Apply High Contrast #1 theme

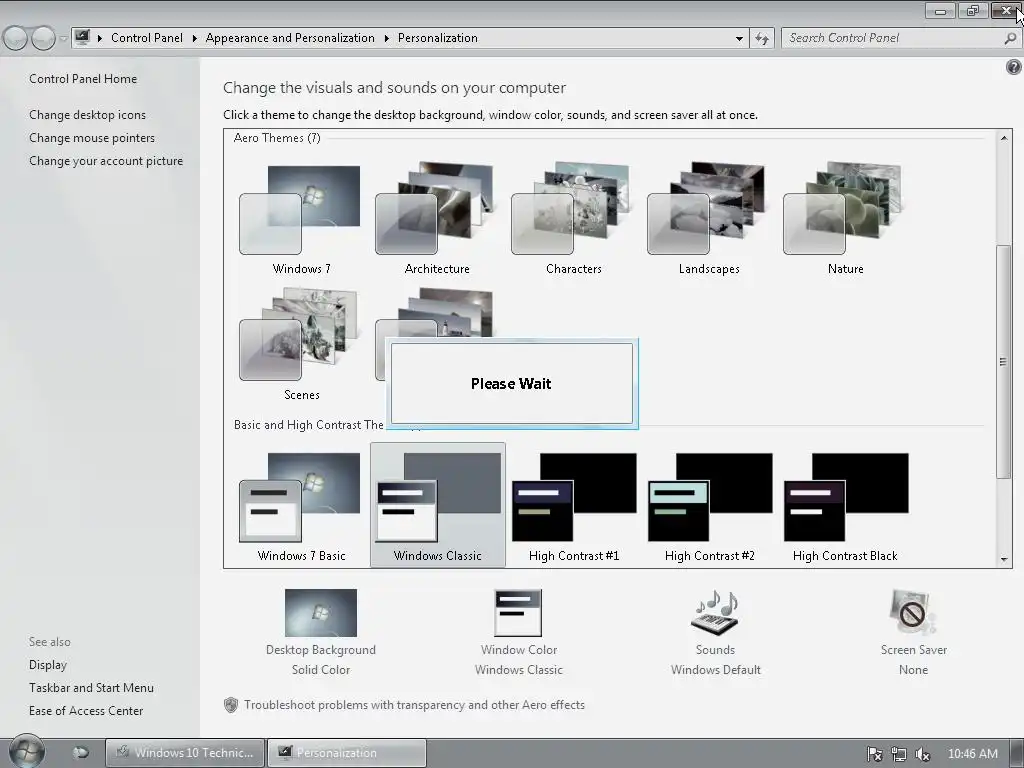pyautogui.click(x=573, y=505)
